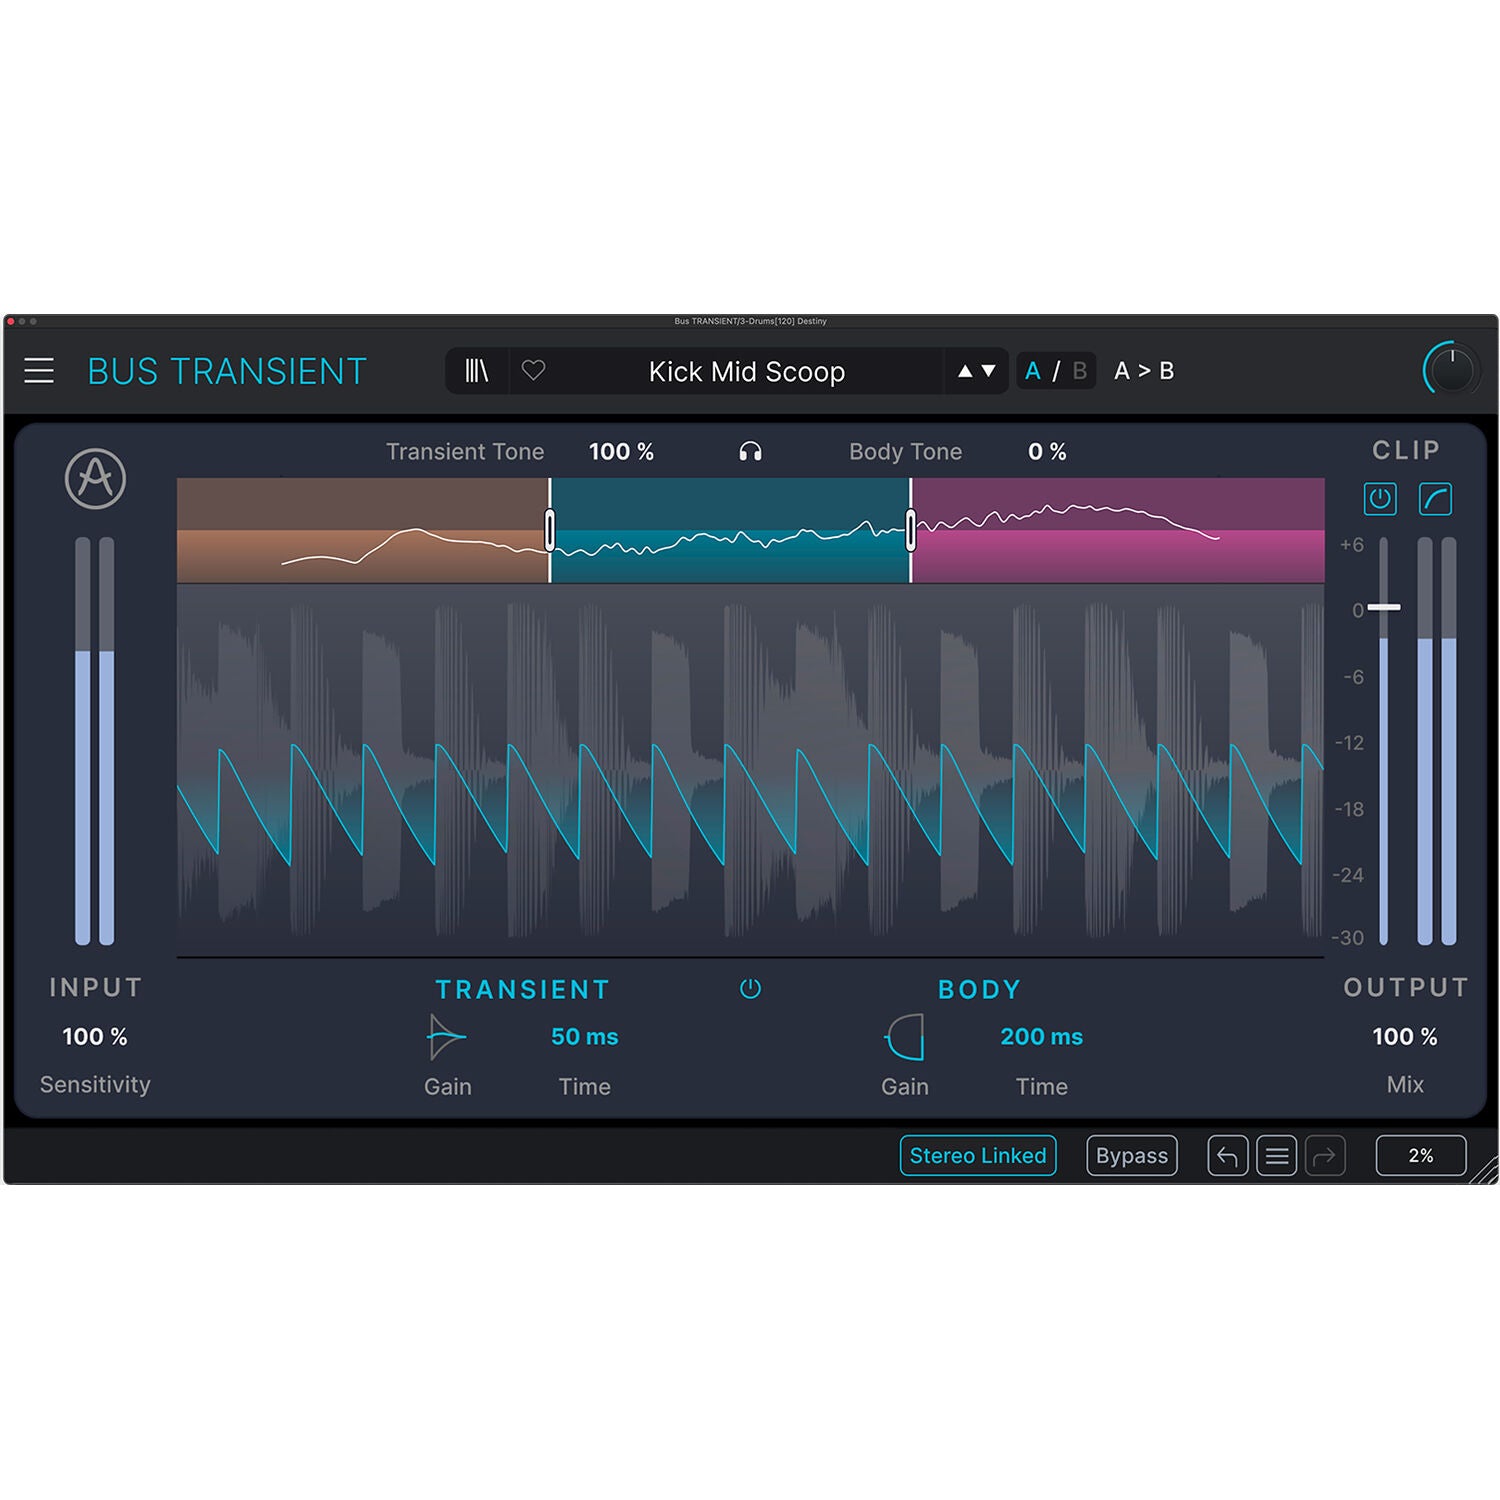1500x1500 pixels.
Task: Click the Body Gain envelope icon
Action: (x=903, y=1040)
